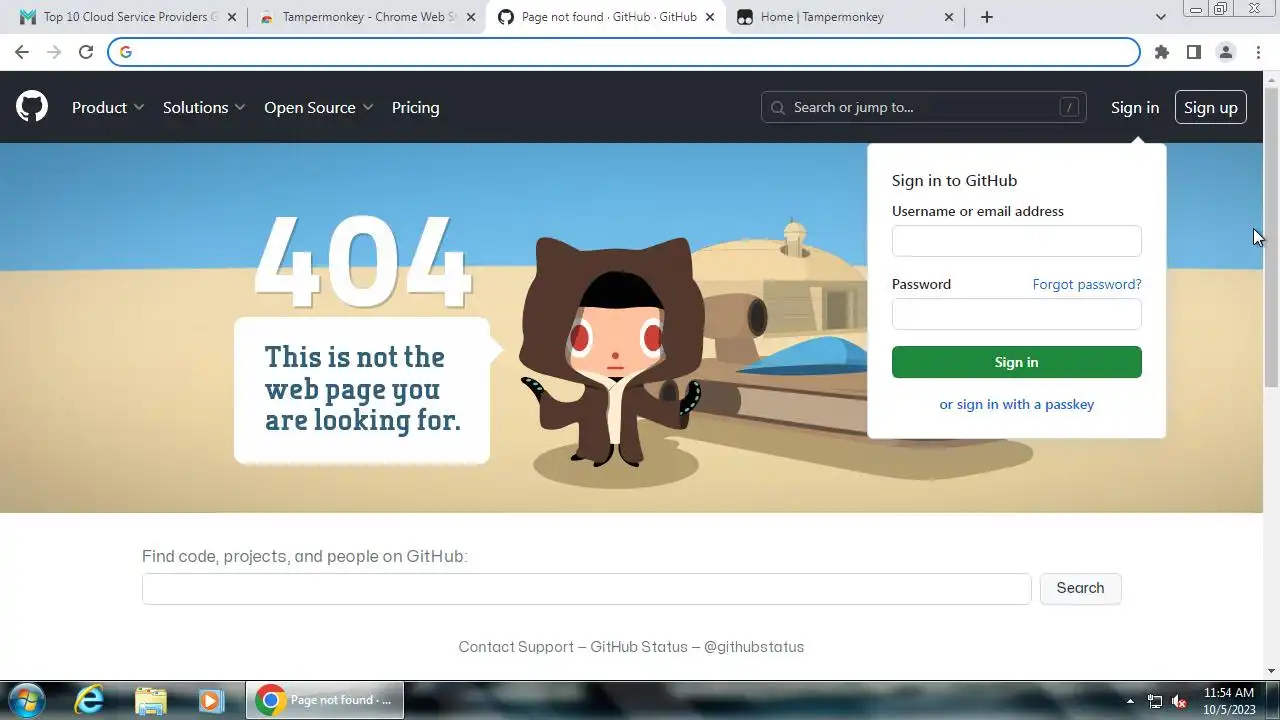Image resolution: width=1280 pixels, height=720 pixels.
Task: Click the Find code, projects, people search box
Action: pos(586,588)
